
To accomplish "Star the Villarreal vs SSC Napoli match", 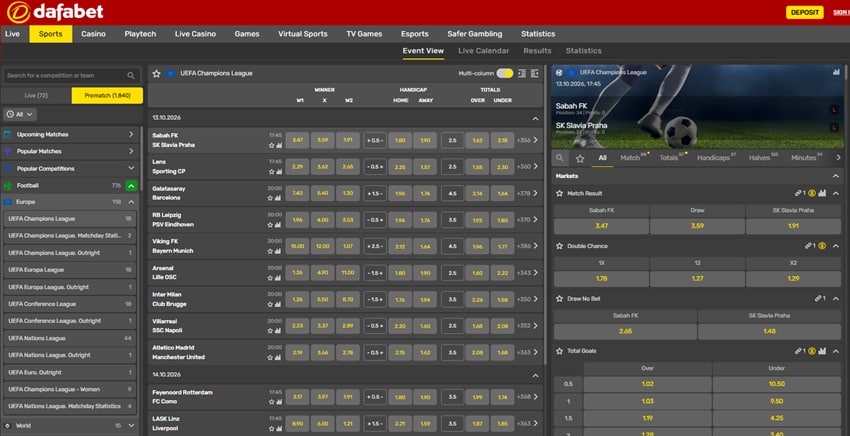I will coord(272,331).
